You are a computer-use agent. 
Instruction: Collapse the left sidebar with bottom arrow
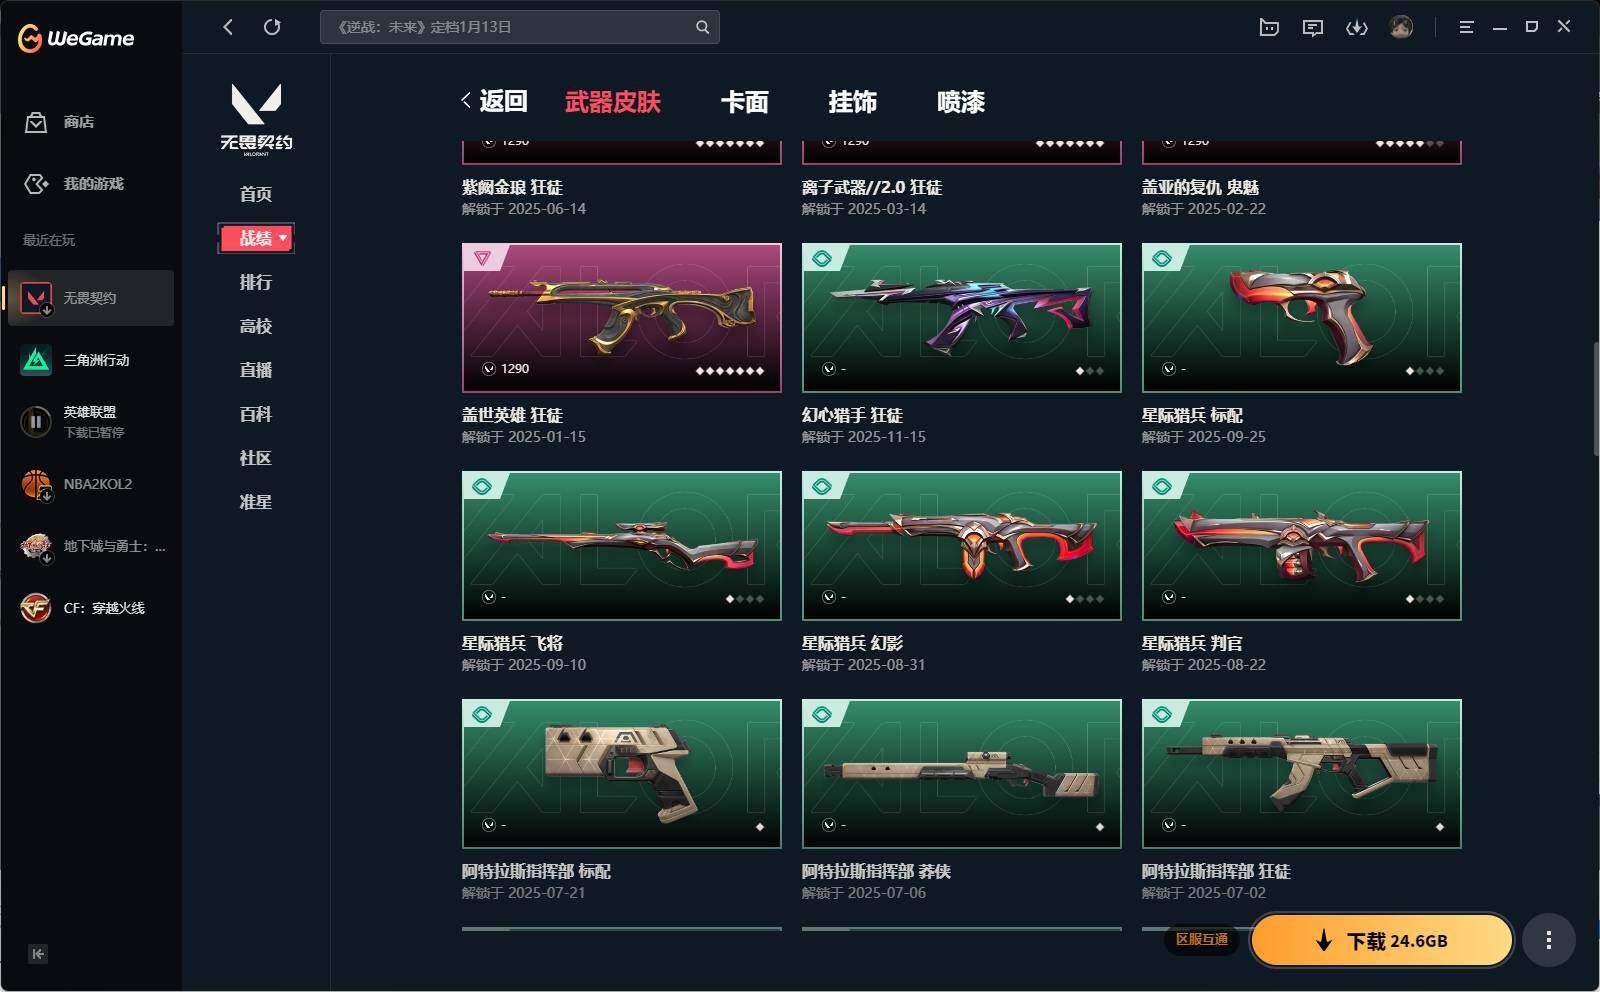coord(38,954)
